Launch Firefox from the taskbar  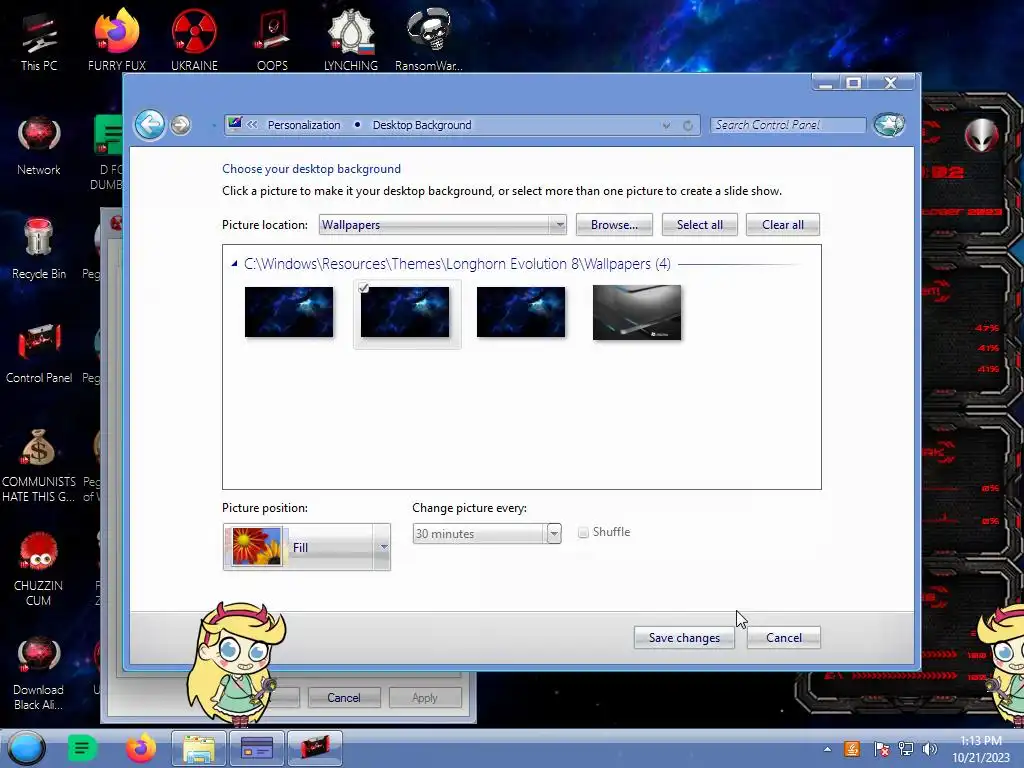pyautogui.click(x=140, y=748)
